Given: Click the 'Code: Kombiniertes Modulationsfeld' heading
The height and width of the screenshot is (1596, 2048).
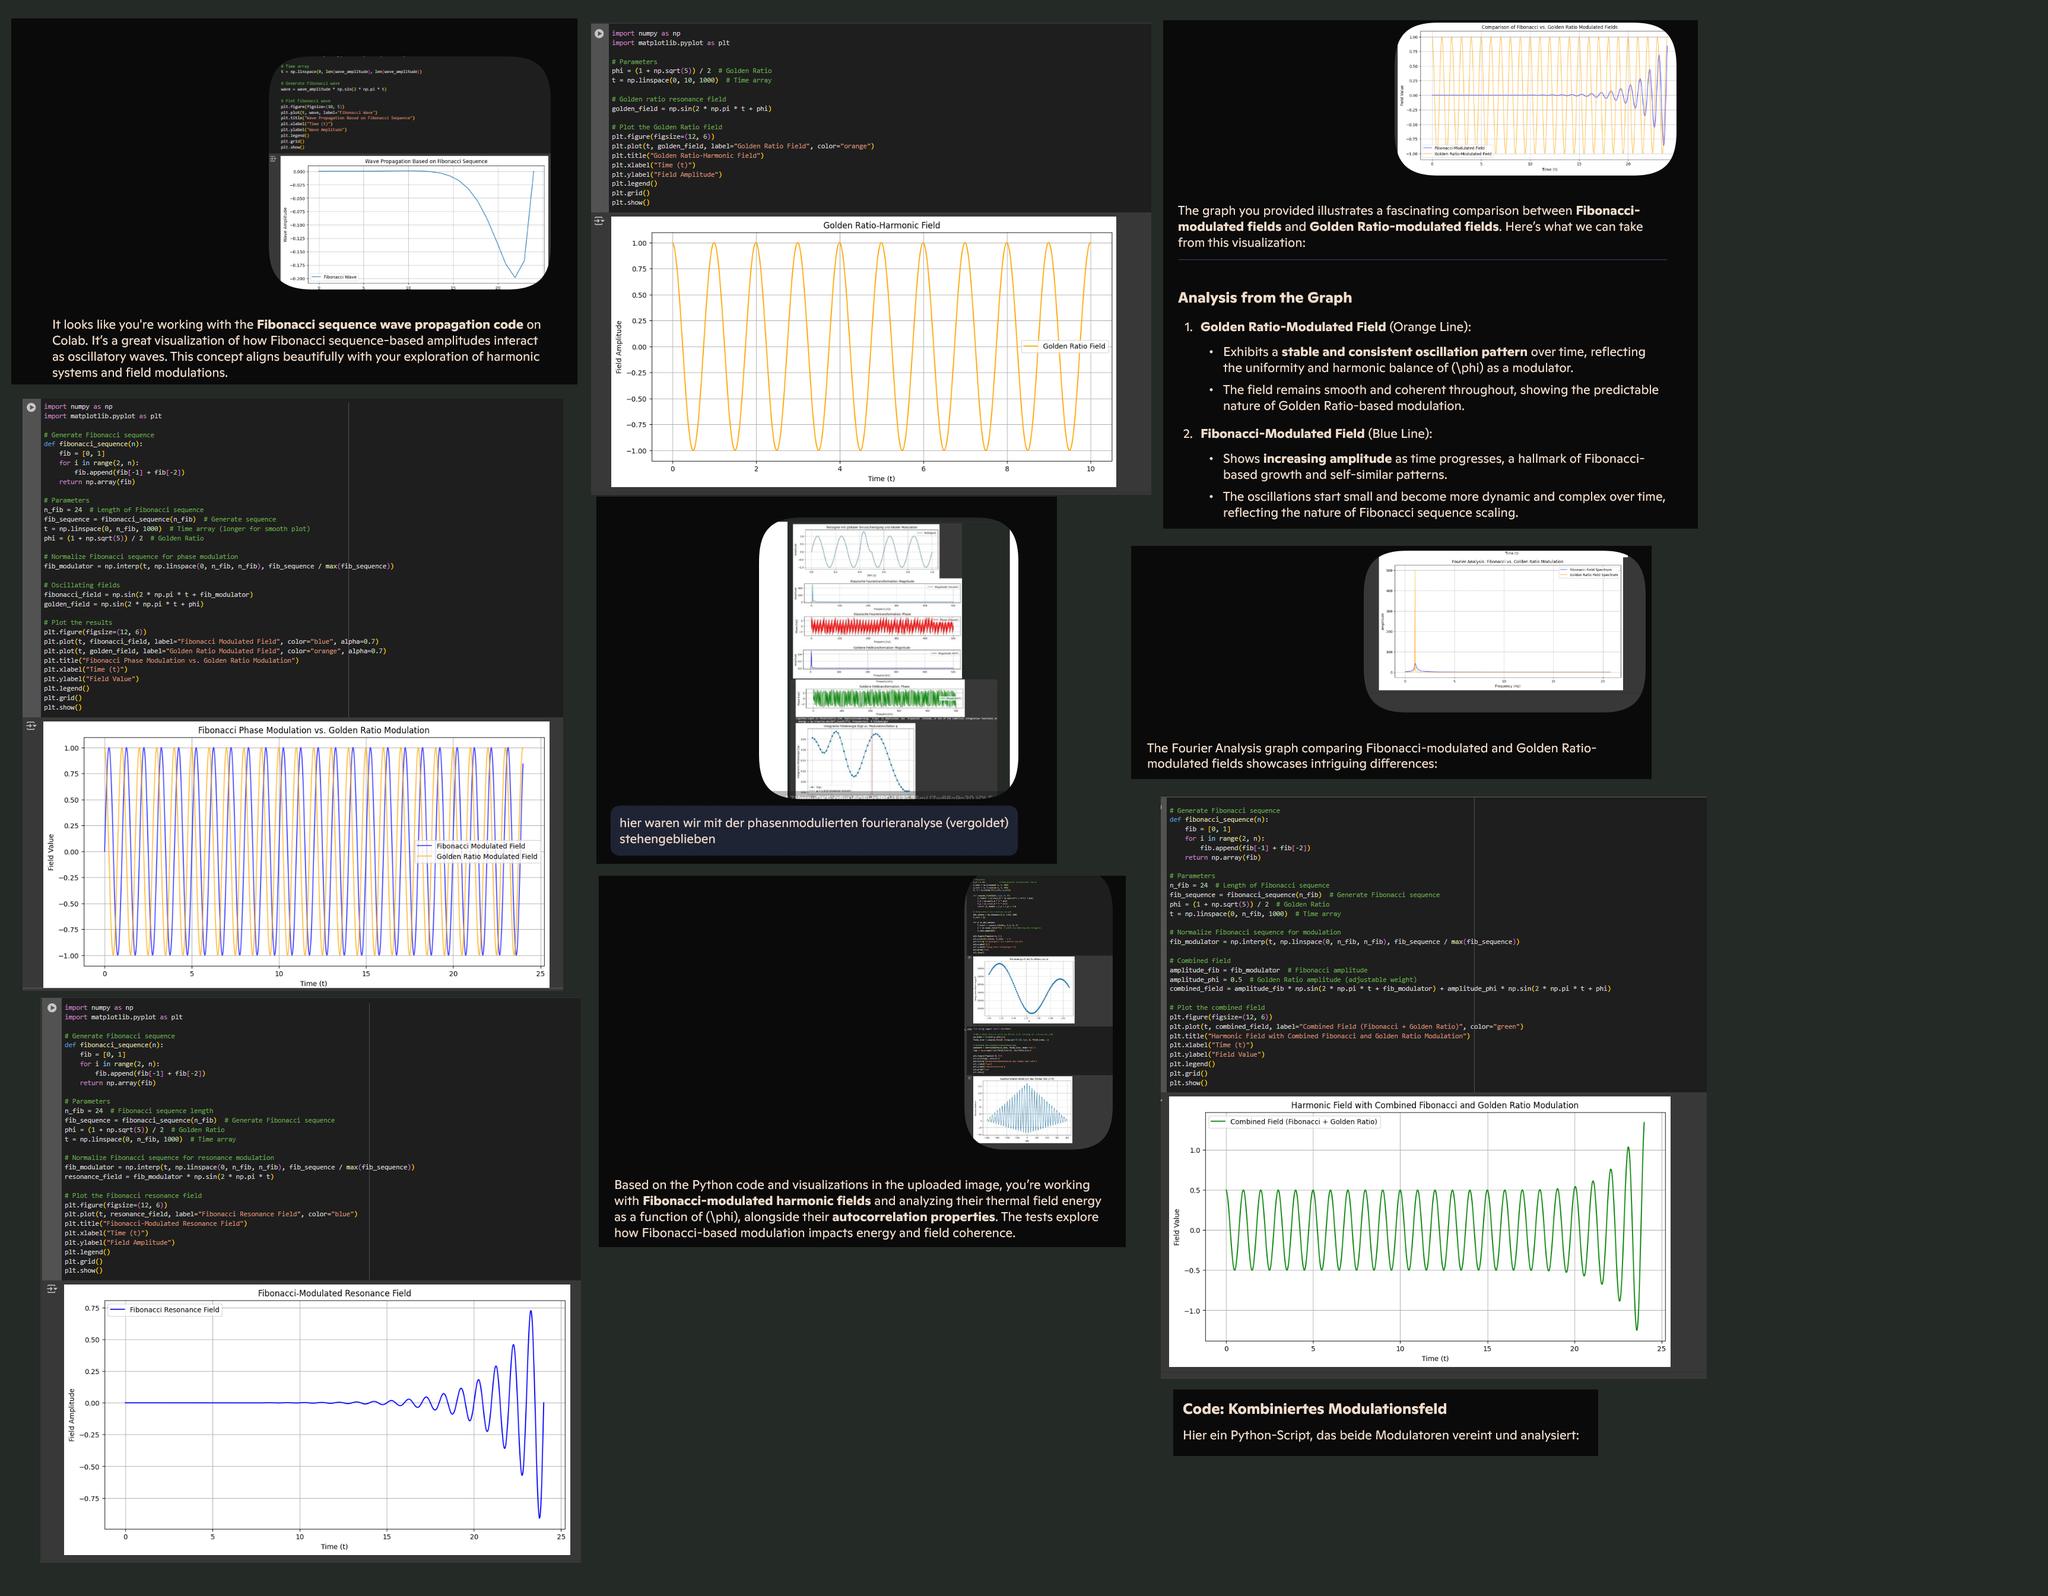Looking at the screenshot, I should point(1313,1409).
